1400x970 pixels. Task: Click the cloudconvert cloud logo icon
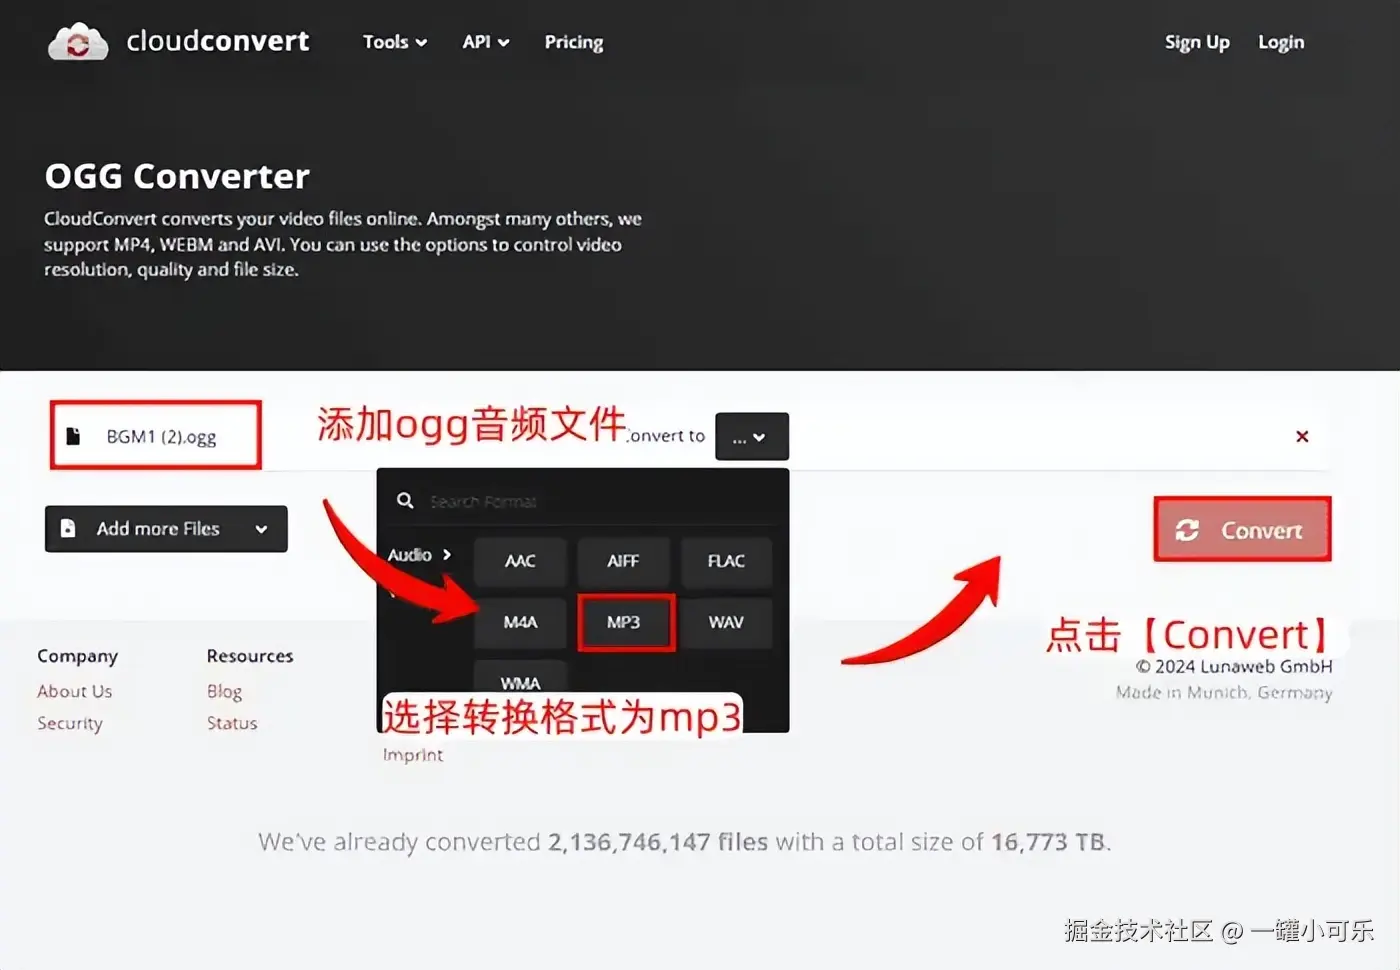tap(78, 42)
